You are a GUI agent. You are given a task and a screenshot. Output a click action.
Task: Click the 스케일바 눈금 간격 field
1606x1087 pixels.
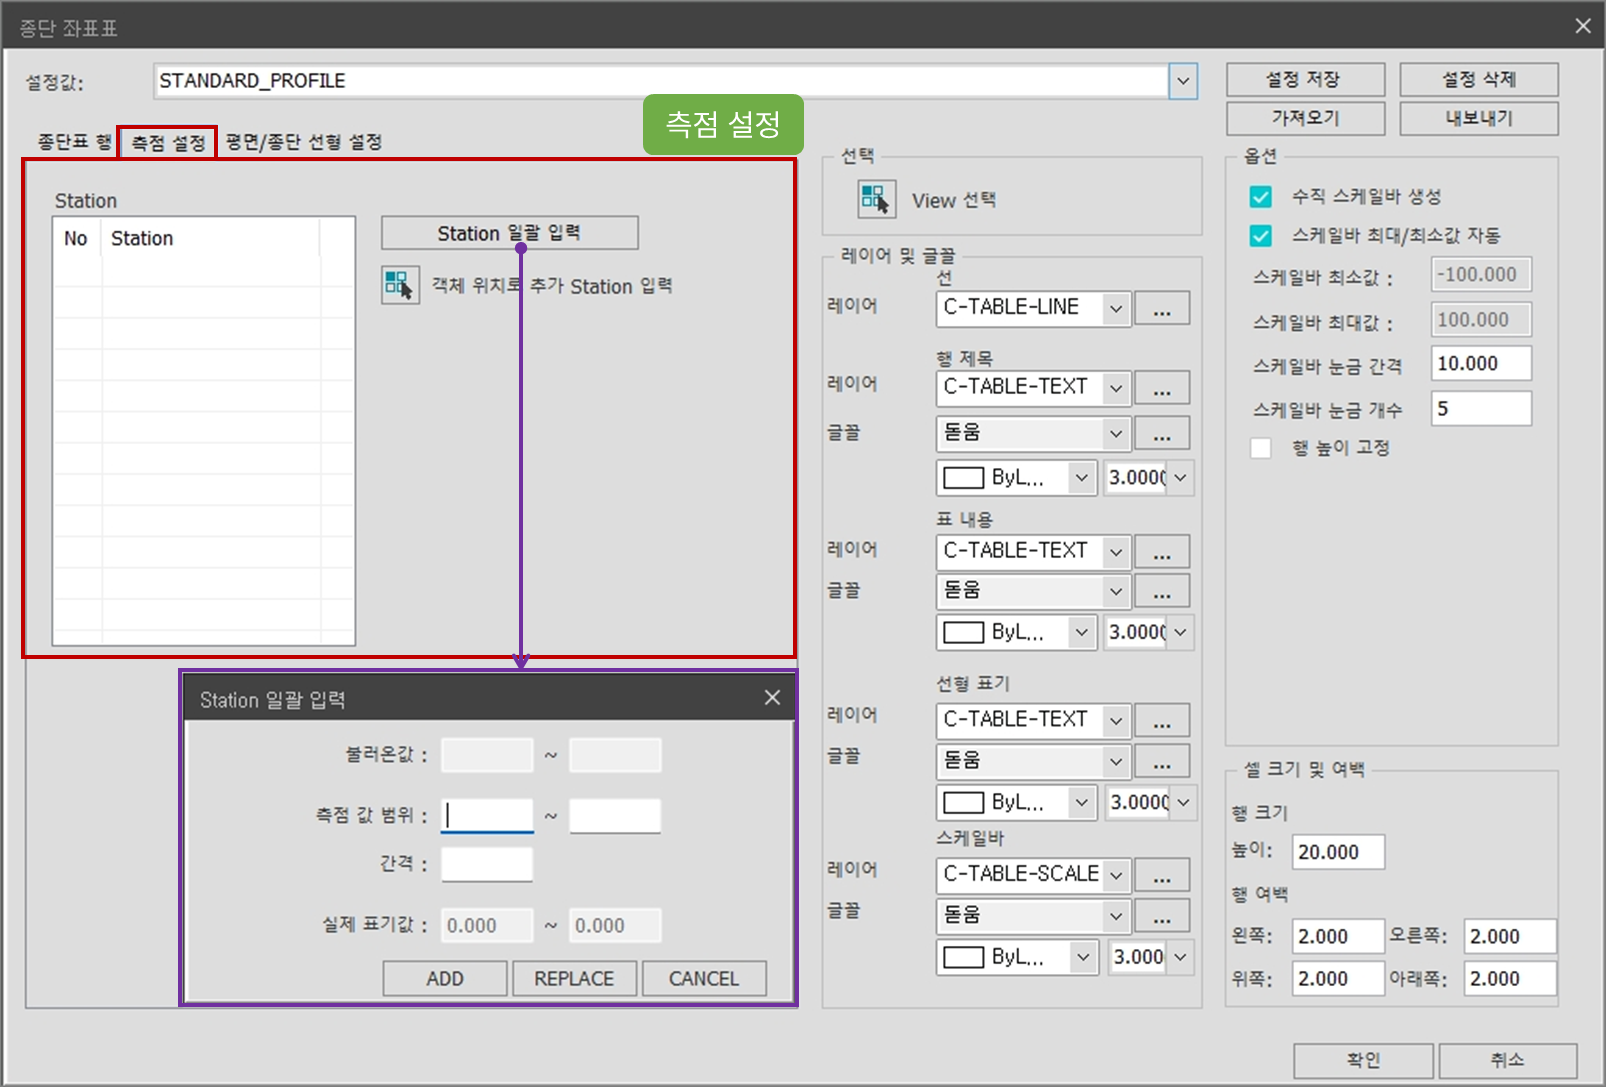(x=1481, y=364)
